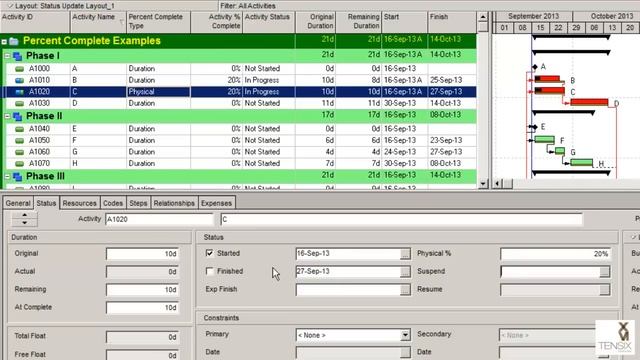Click the activity name field showing C

[x=402, y=219]
